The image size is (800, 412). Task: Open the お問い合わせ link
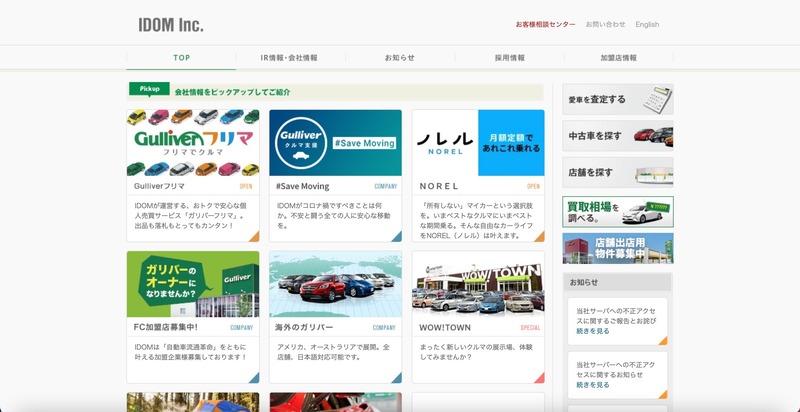click(605, 24)
